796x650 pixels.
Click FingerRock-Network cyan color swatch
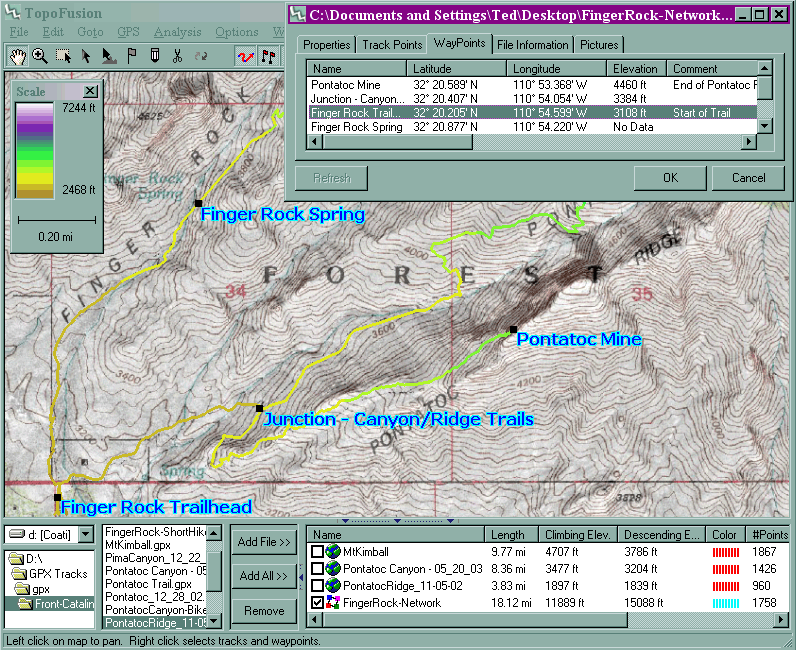(725, 603)
